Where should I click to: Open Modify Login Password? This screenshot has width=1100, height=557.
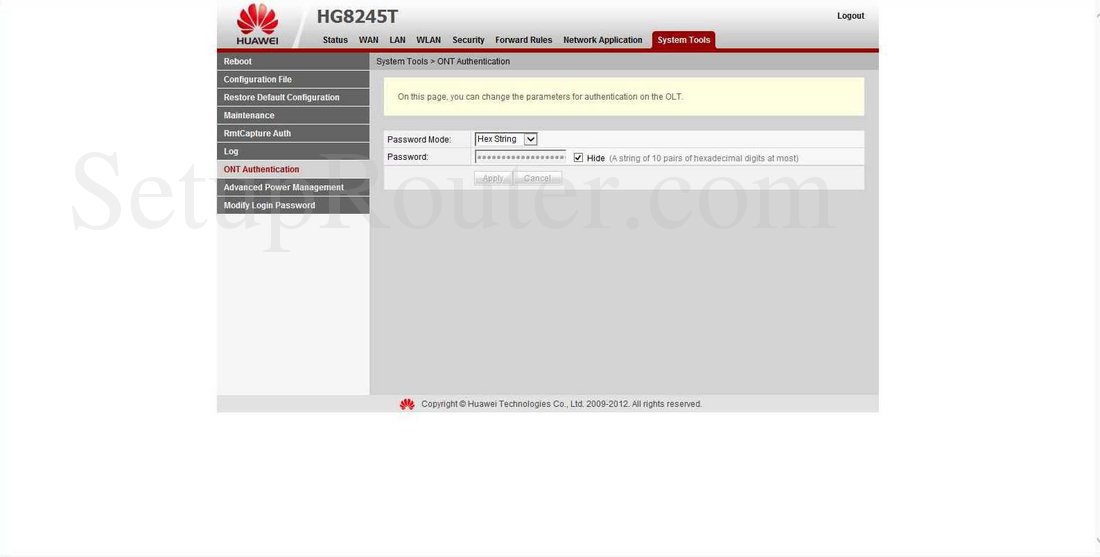point(293,206)
